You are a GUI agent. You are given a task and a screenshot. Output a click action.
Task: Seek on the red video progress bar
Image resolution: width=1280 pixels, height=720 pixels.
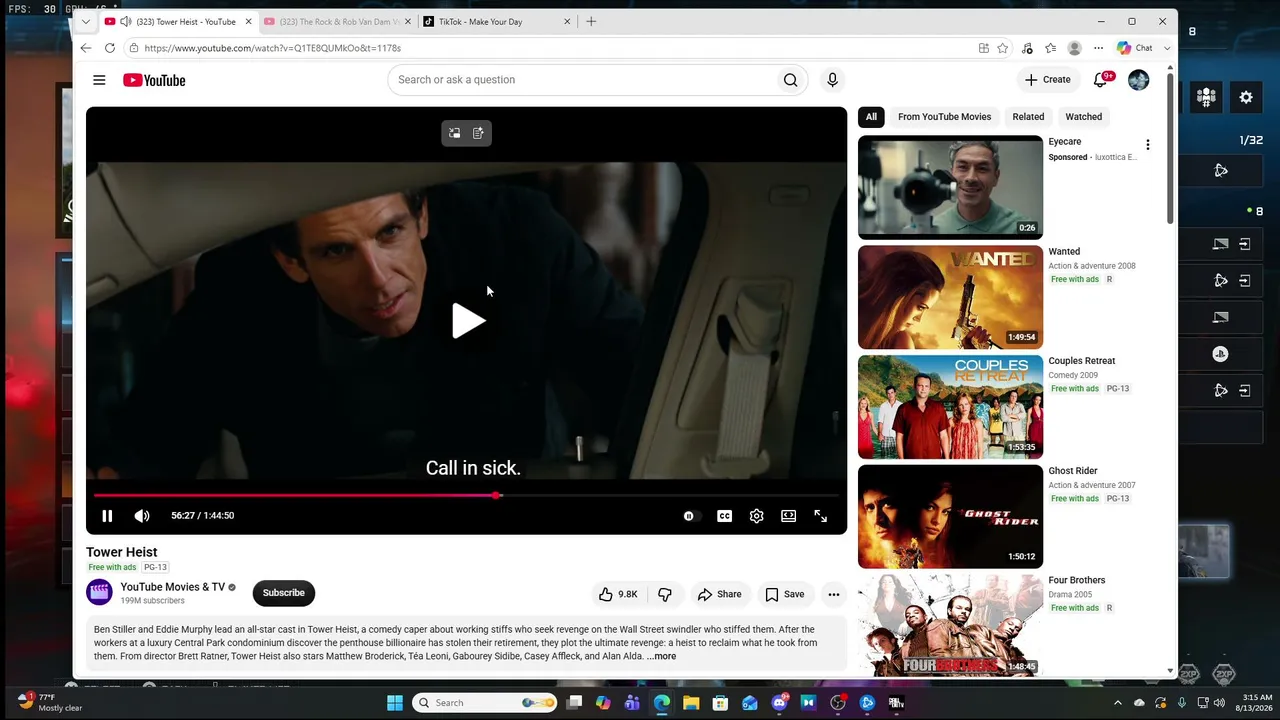pyautogui.click(x=466, y=495)
